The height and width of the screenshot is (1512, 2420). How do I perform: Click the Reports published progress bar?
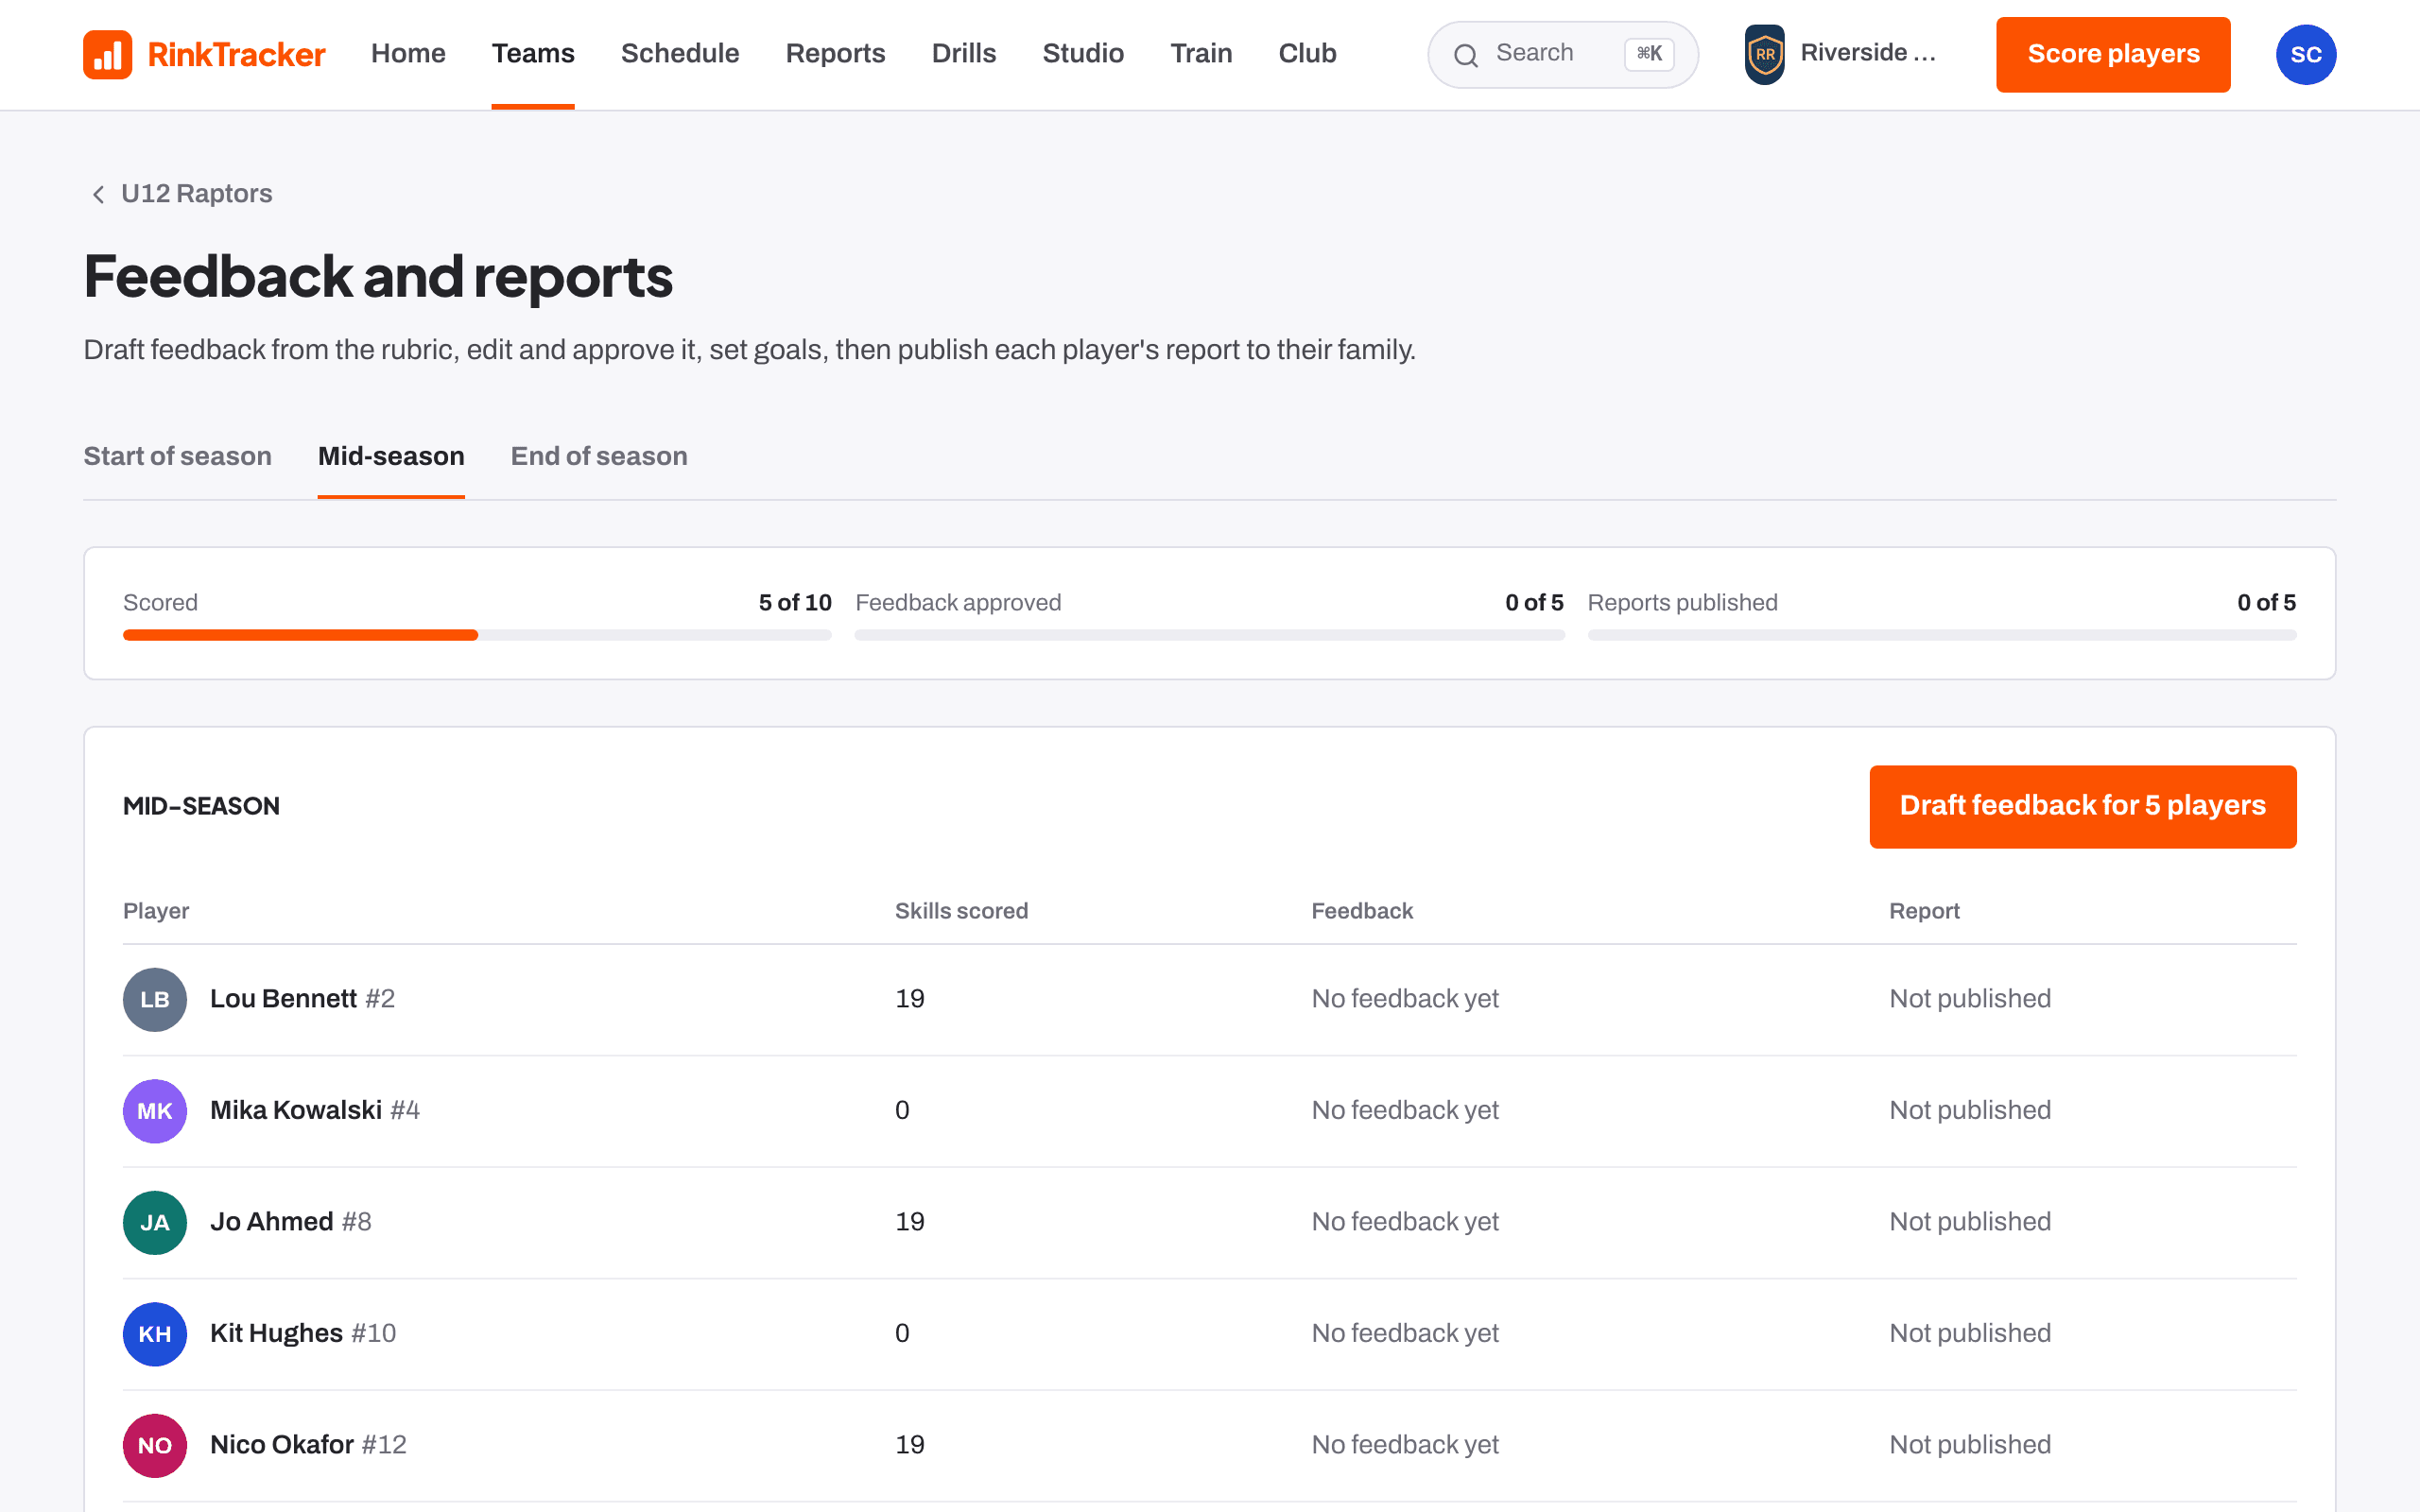[1942, 635]
